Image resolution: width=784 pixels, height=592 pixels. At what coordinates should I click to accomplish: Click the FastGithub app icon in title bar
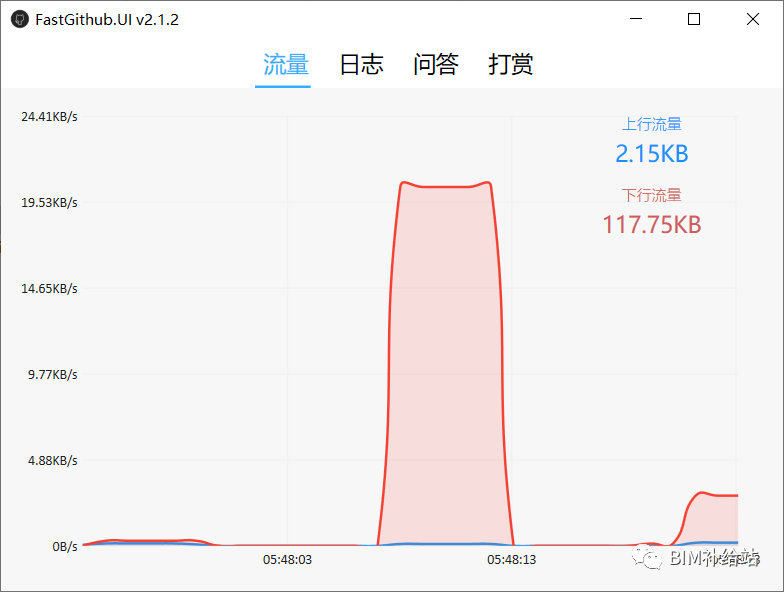point(20,20)
